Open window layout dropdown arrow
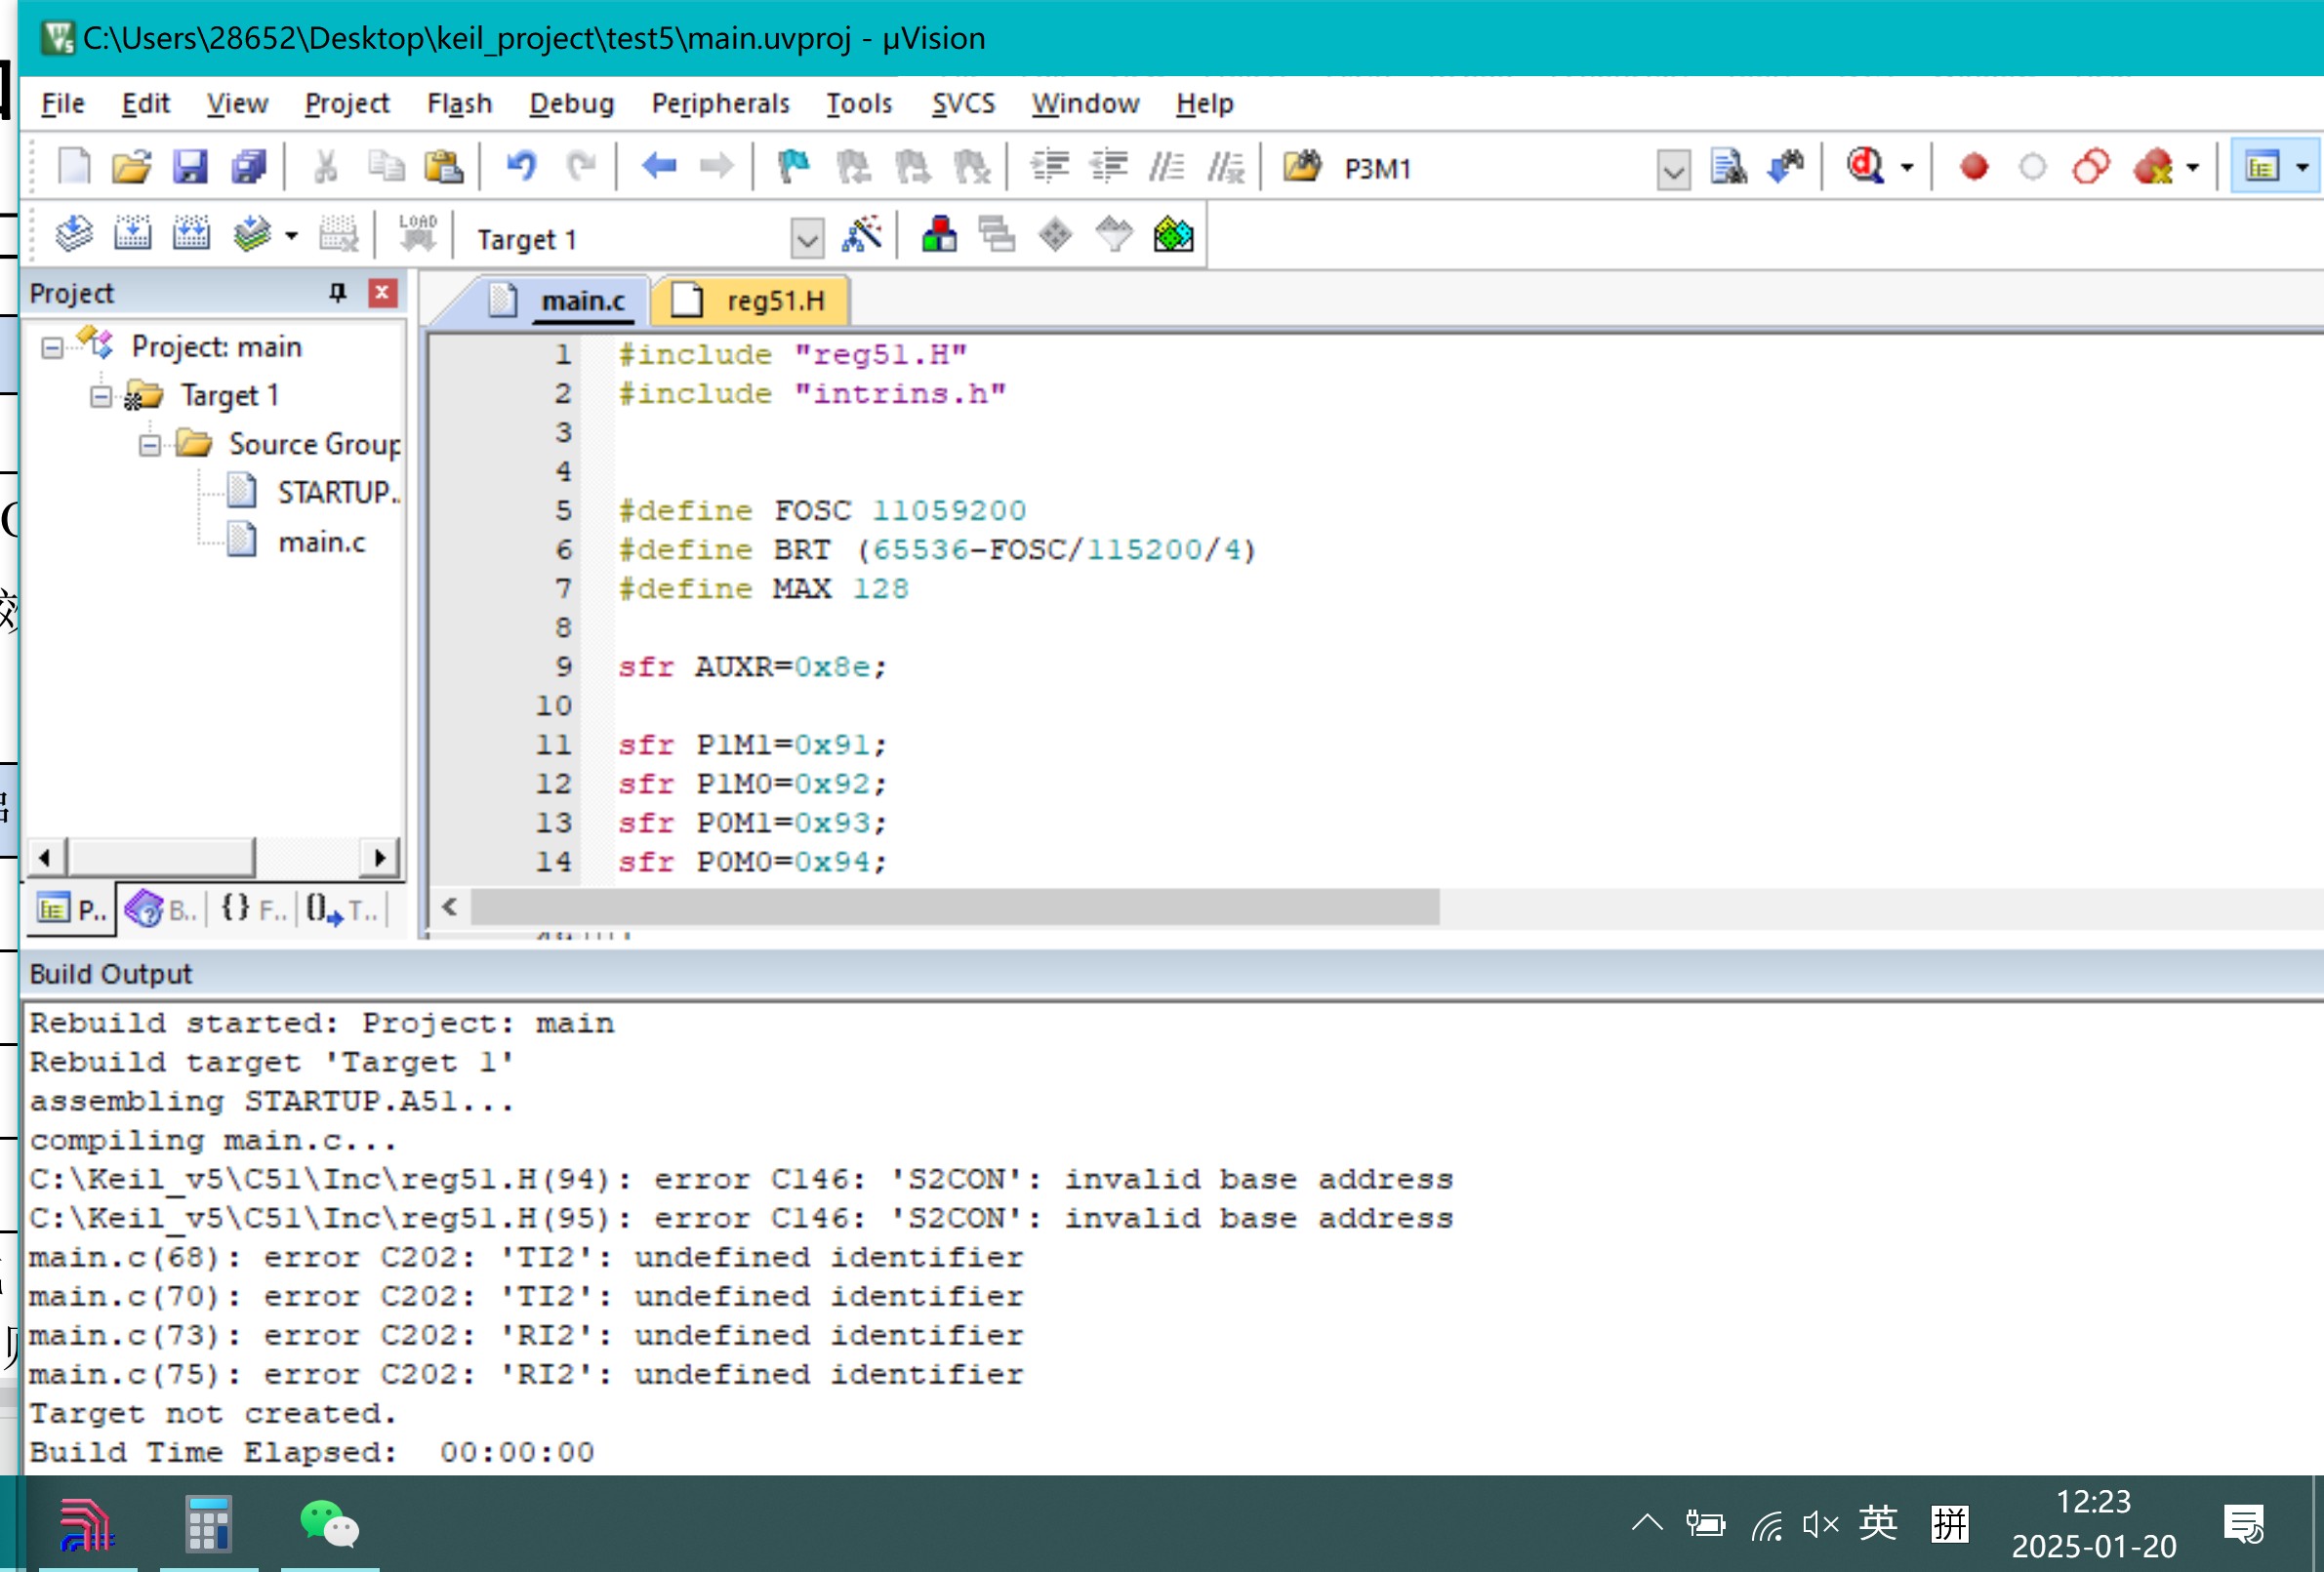 (2302, 168)
